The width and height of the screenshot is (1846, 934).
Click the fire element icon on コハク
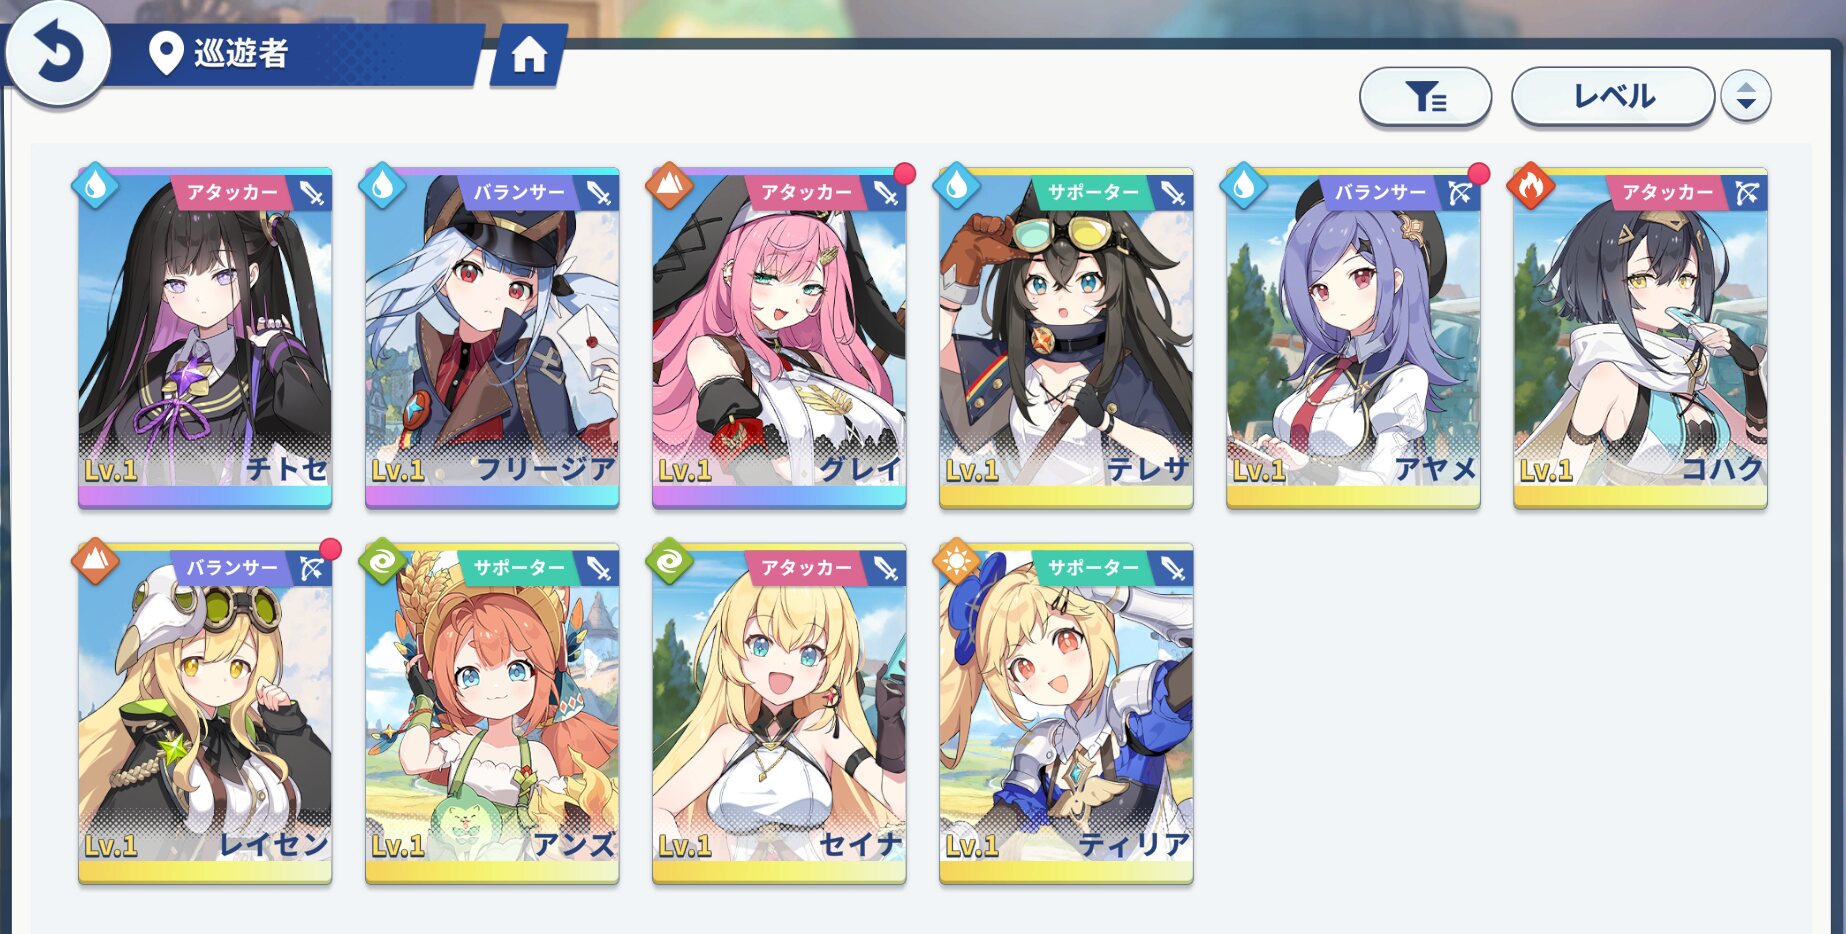[1531, 185]
